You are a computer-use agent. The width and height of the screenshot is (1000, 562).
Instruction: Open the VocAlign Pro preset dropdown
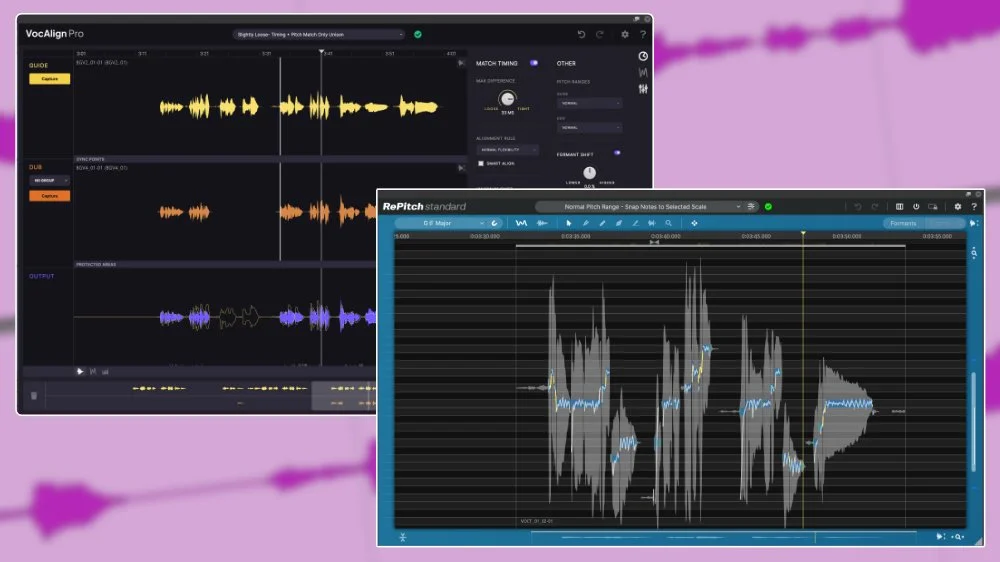[319, 34]
